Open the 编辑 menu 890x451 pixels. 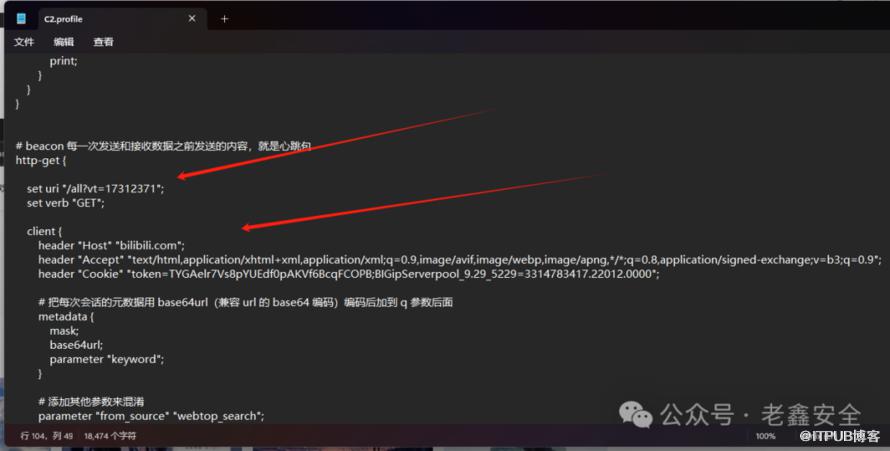coord(64,42)
